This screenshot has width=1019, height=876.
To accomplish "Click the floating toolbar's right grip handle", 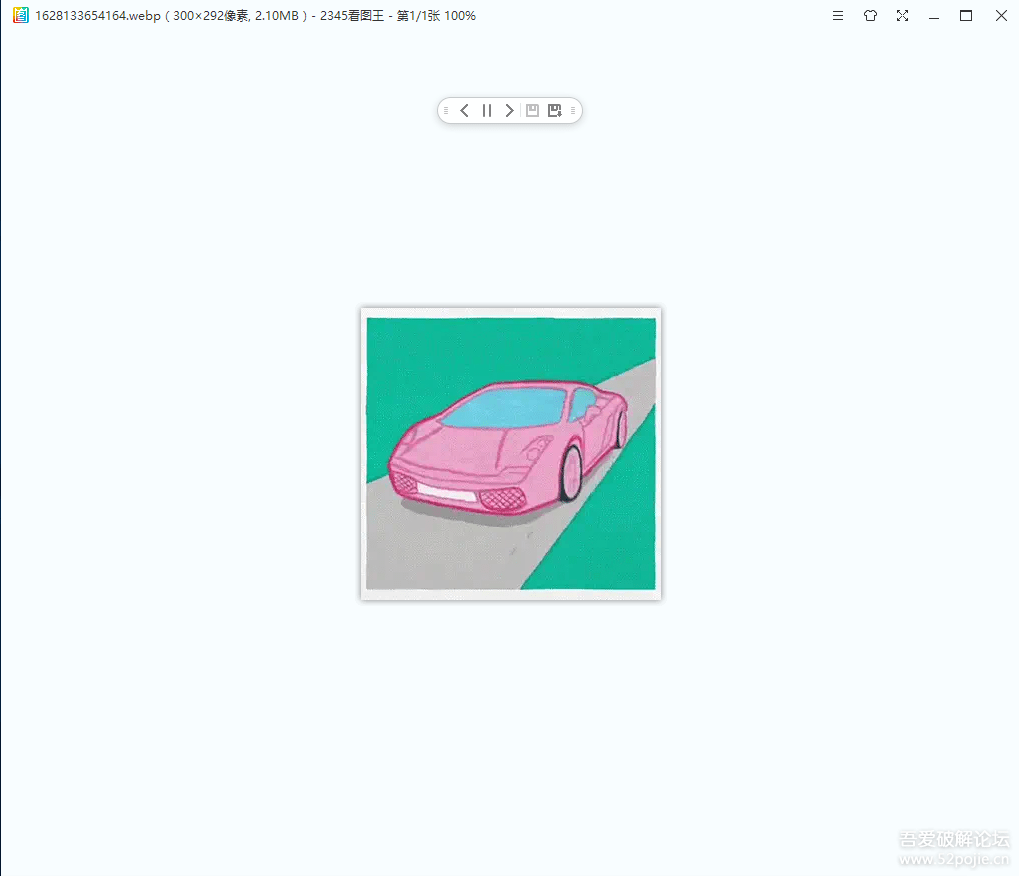I will click(x=573, y=111).
